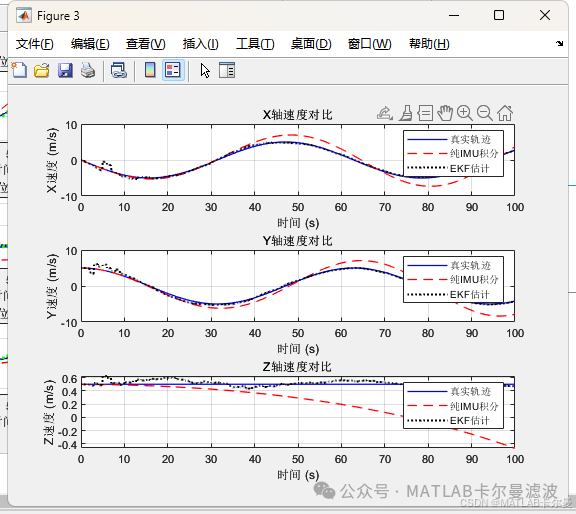
Task: Click the data tips icon above the plot
Action: (x=425, y=113)
